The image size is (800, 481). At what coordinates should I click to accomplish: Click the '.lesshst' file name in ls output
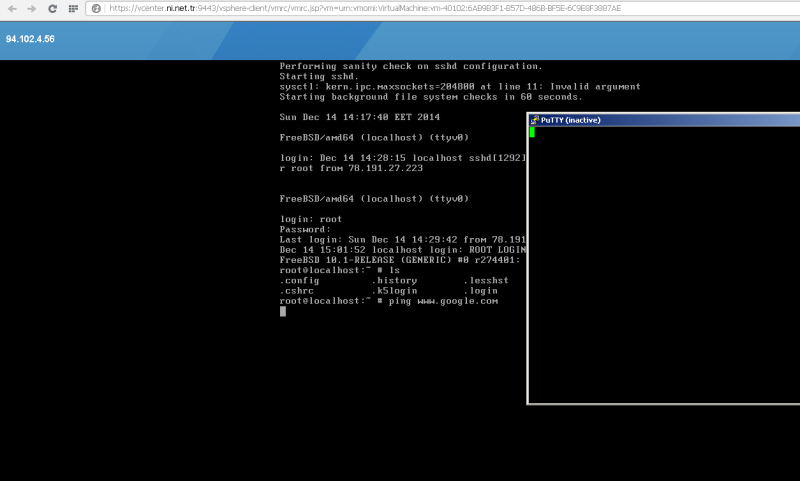coord(486,281)
